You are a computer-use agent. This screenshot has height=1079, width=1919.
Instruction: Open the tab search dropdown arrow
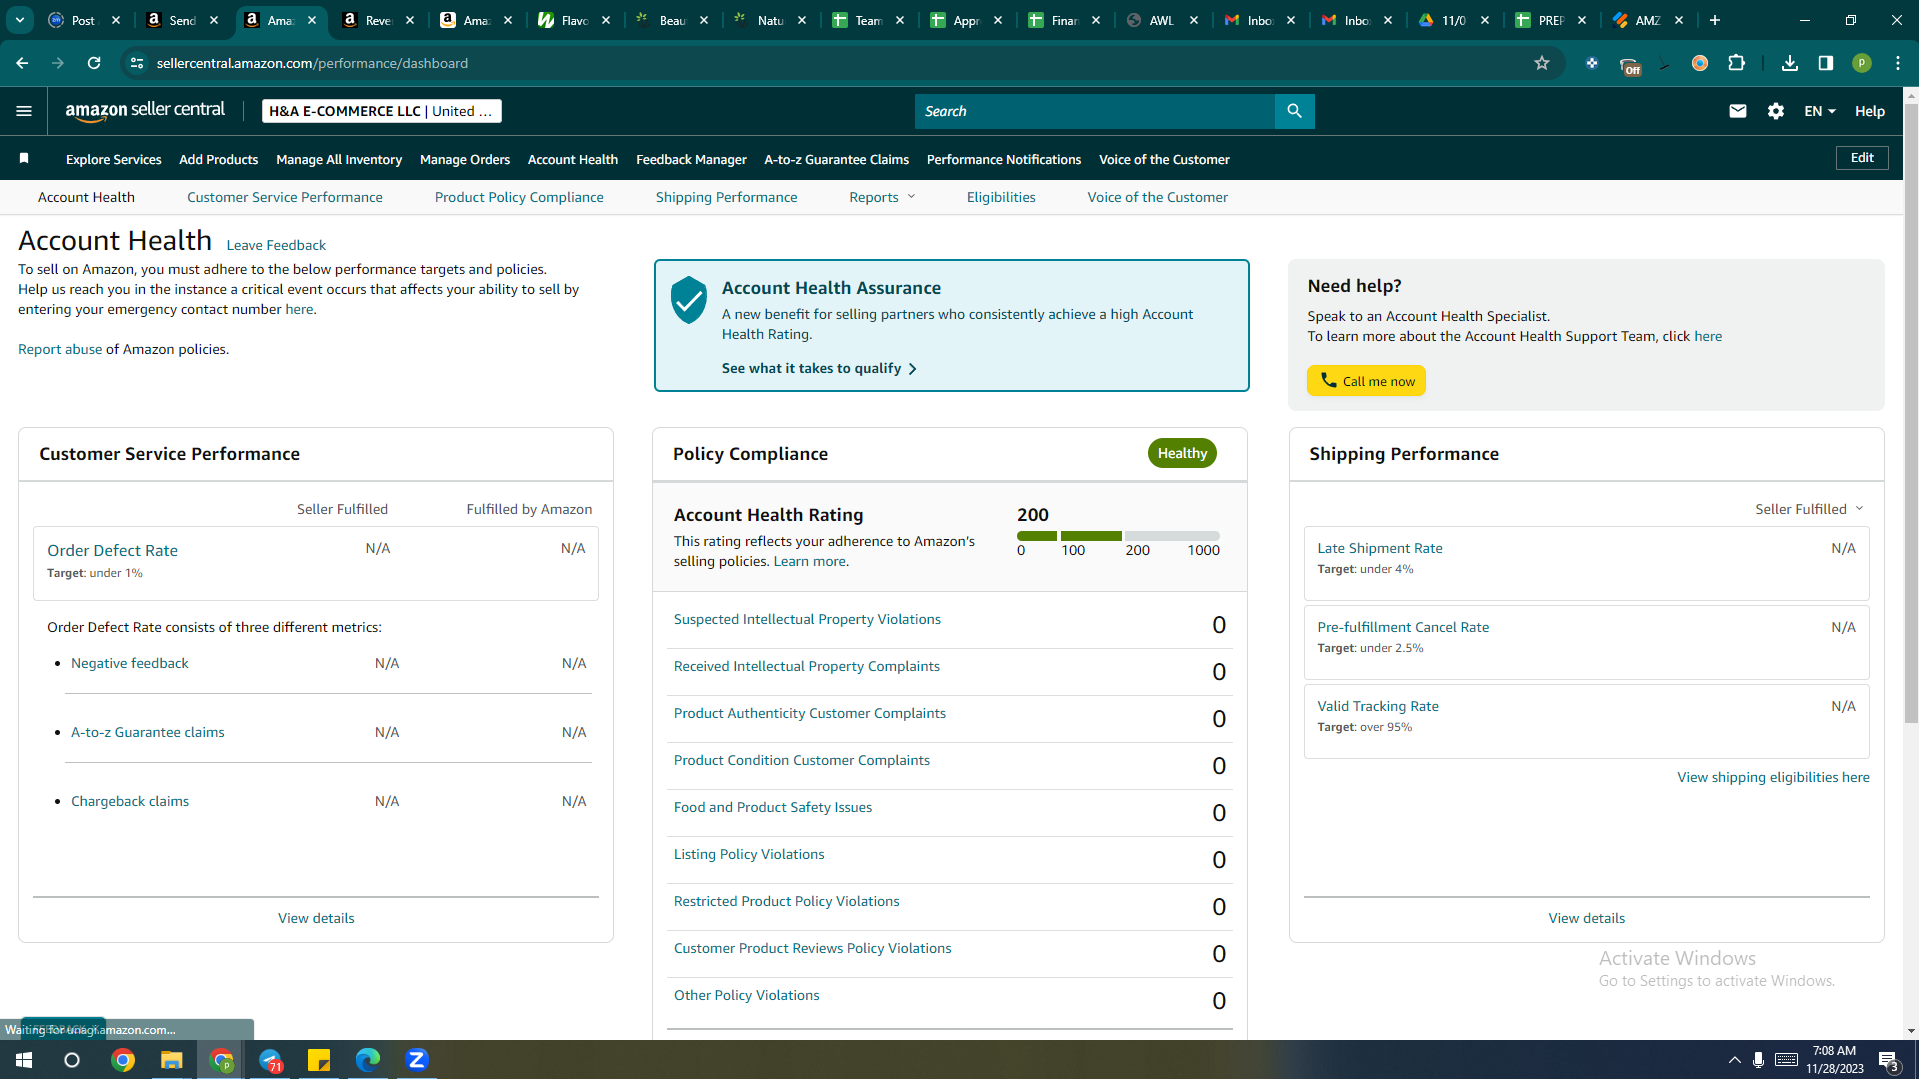point(19,20)
